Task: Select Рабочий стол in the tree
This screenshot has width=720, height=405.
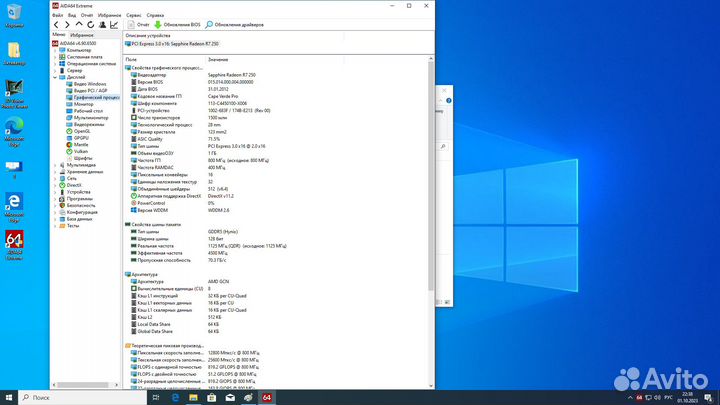Action: (88, 111)
